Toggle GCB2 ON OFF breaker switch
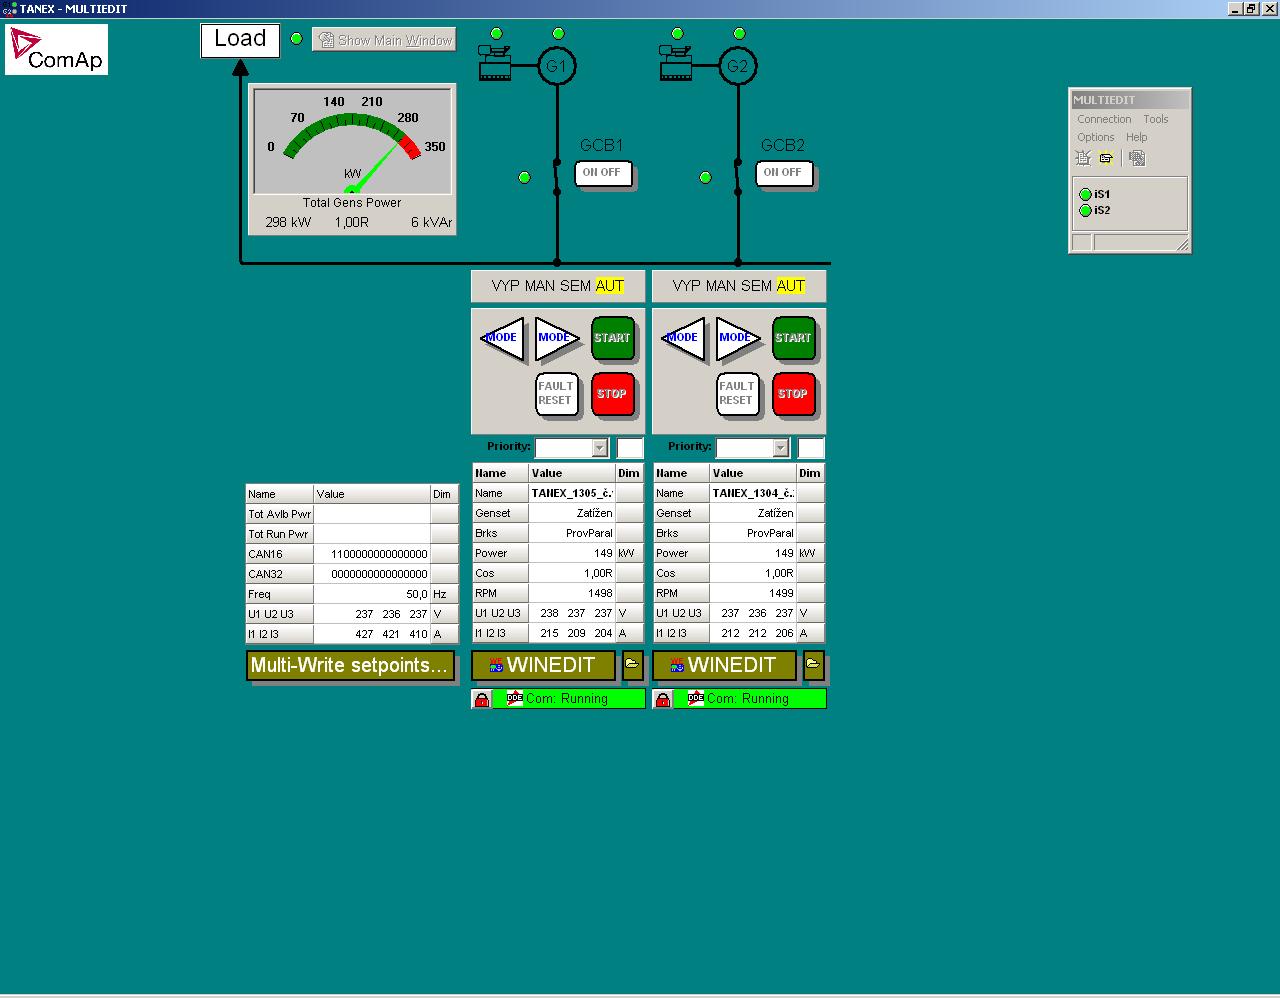1280x998 pixels. click(783, 173)
